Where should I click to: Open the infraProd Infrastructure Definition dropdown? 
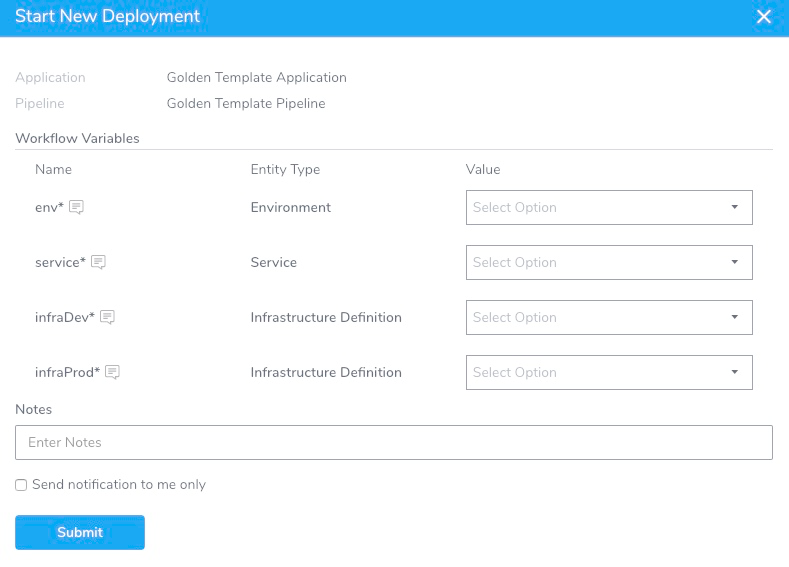(x=609, y=372)
